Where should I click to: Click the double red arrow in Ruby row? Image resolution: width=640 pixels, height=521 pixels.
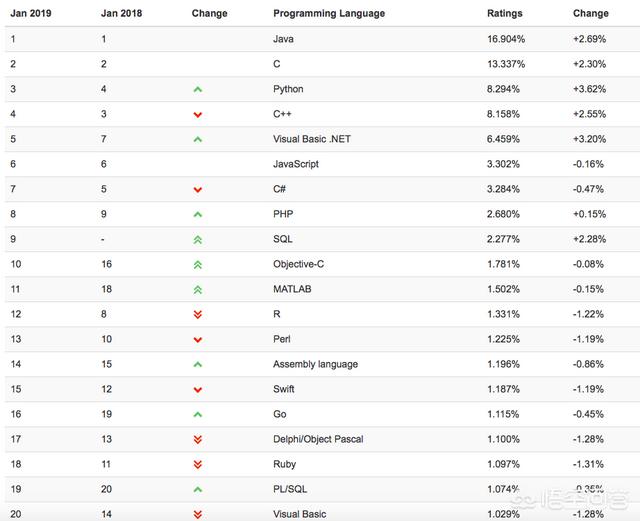pos(198,464)
